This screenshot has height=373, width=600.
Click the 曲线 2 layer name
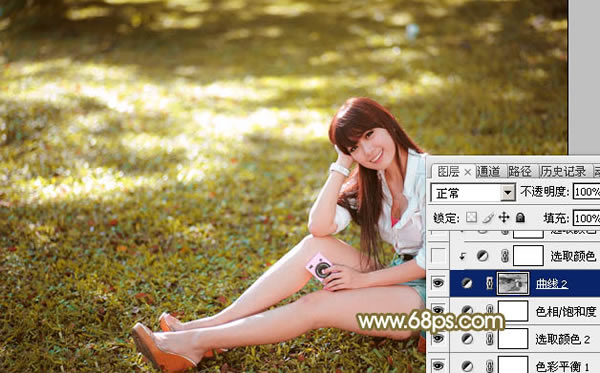point(552,283)
